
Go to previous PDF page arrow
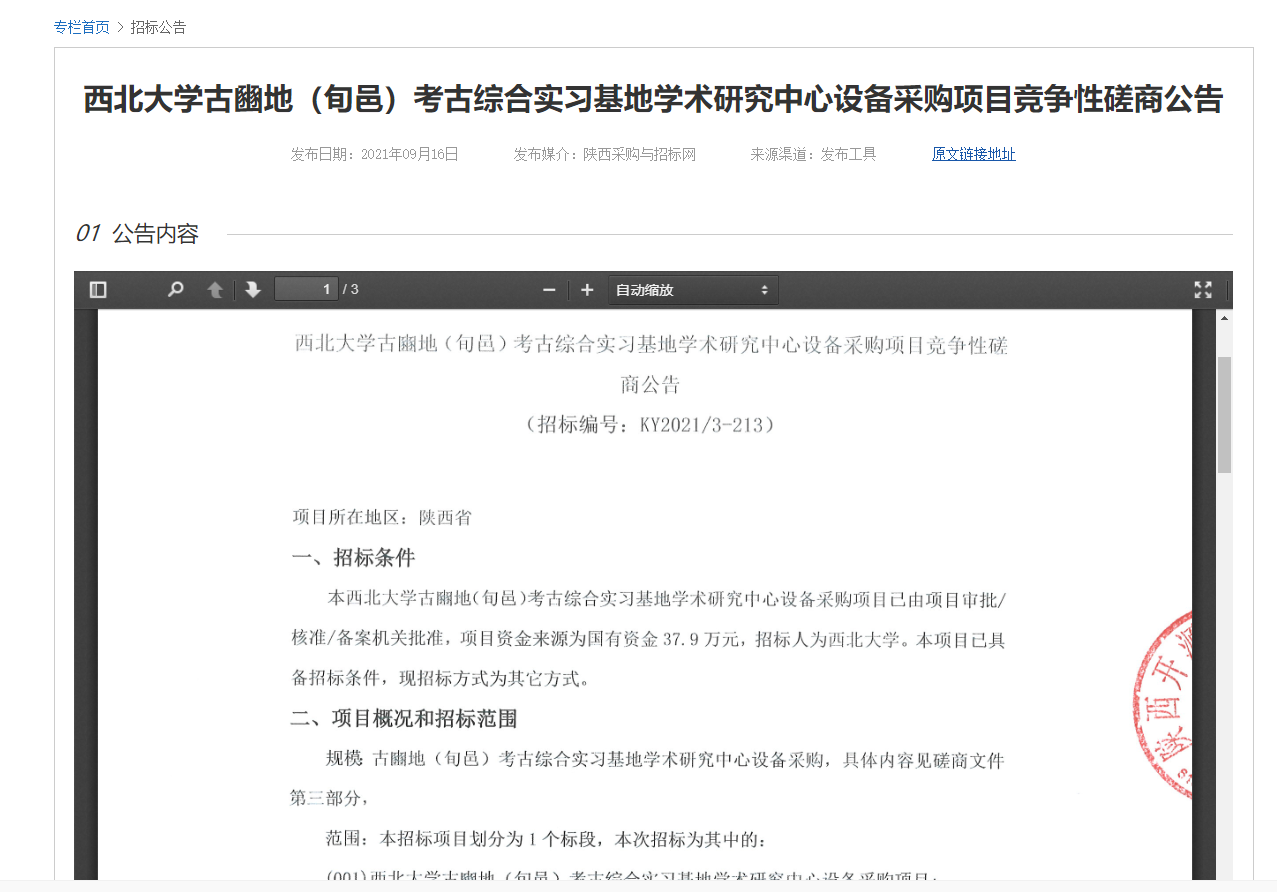pyautogui.click(x=215, y=290)
